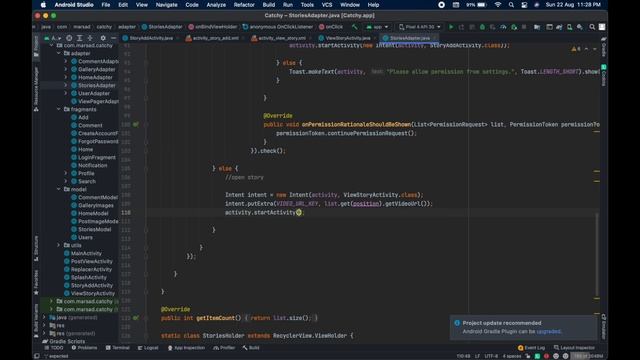Open the App Inspection tool window
This screenshot has width=640, height=360.
(186, 348)
